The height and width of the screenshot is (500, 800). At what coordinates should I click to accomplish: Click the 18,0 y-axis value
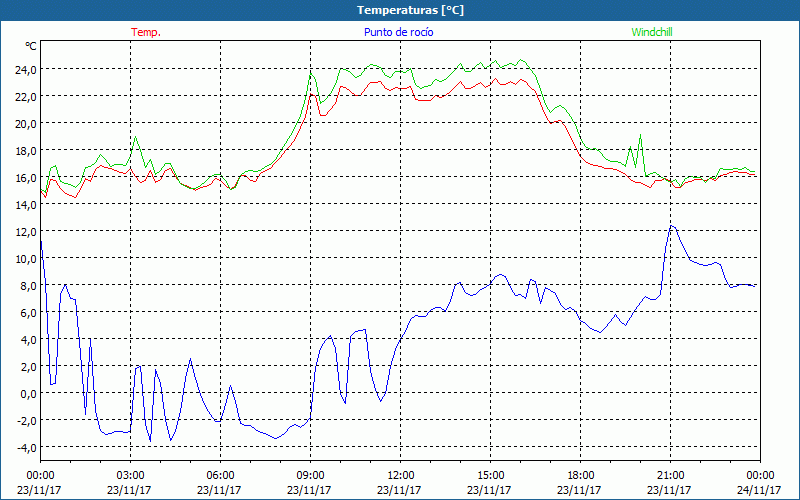[x=26, y=151]
